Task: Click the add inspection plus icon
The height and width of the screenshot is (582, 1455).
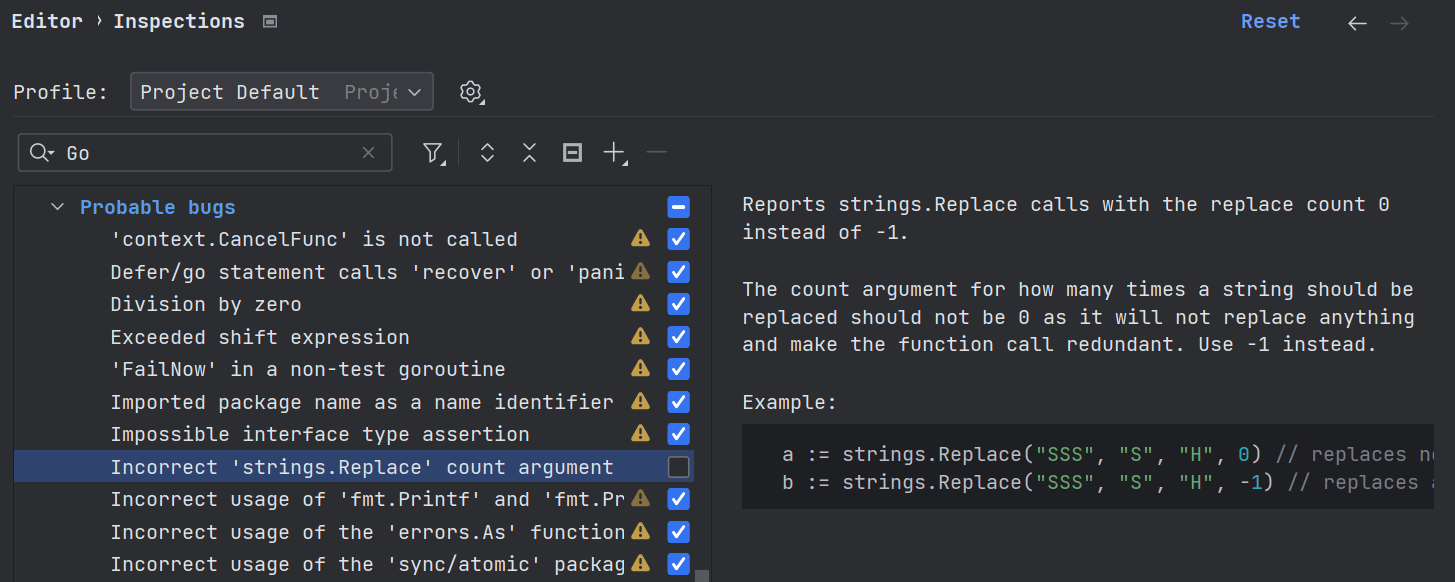Action: point(613,153)
